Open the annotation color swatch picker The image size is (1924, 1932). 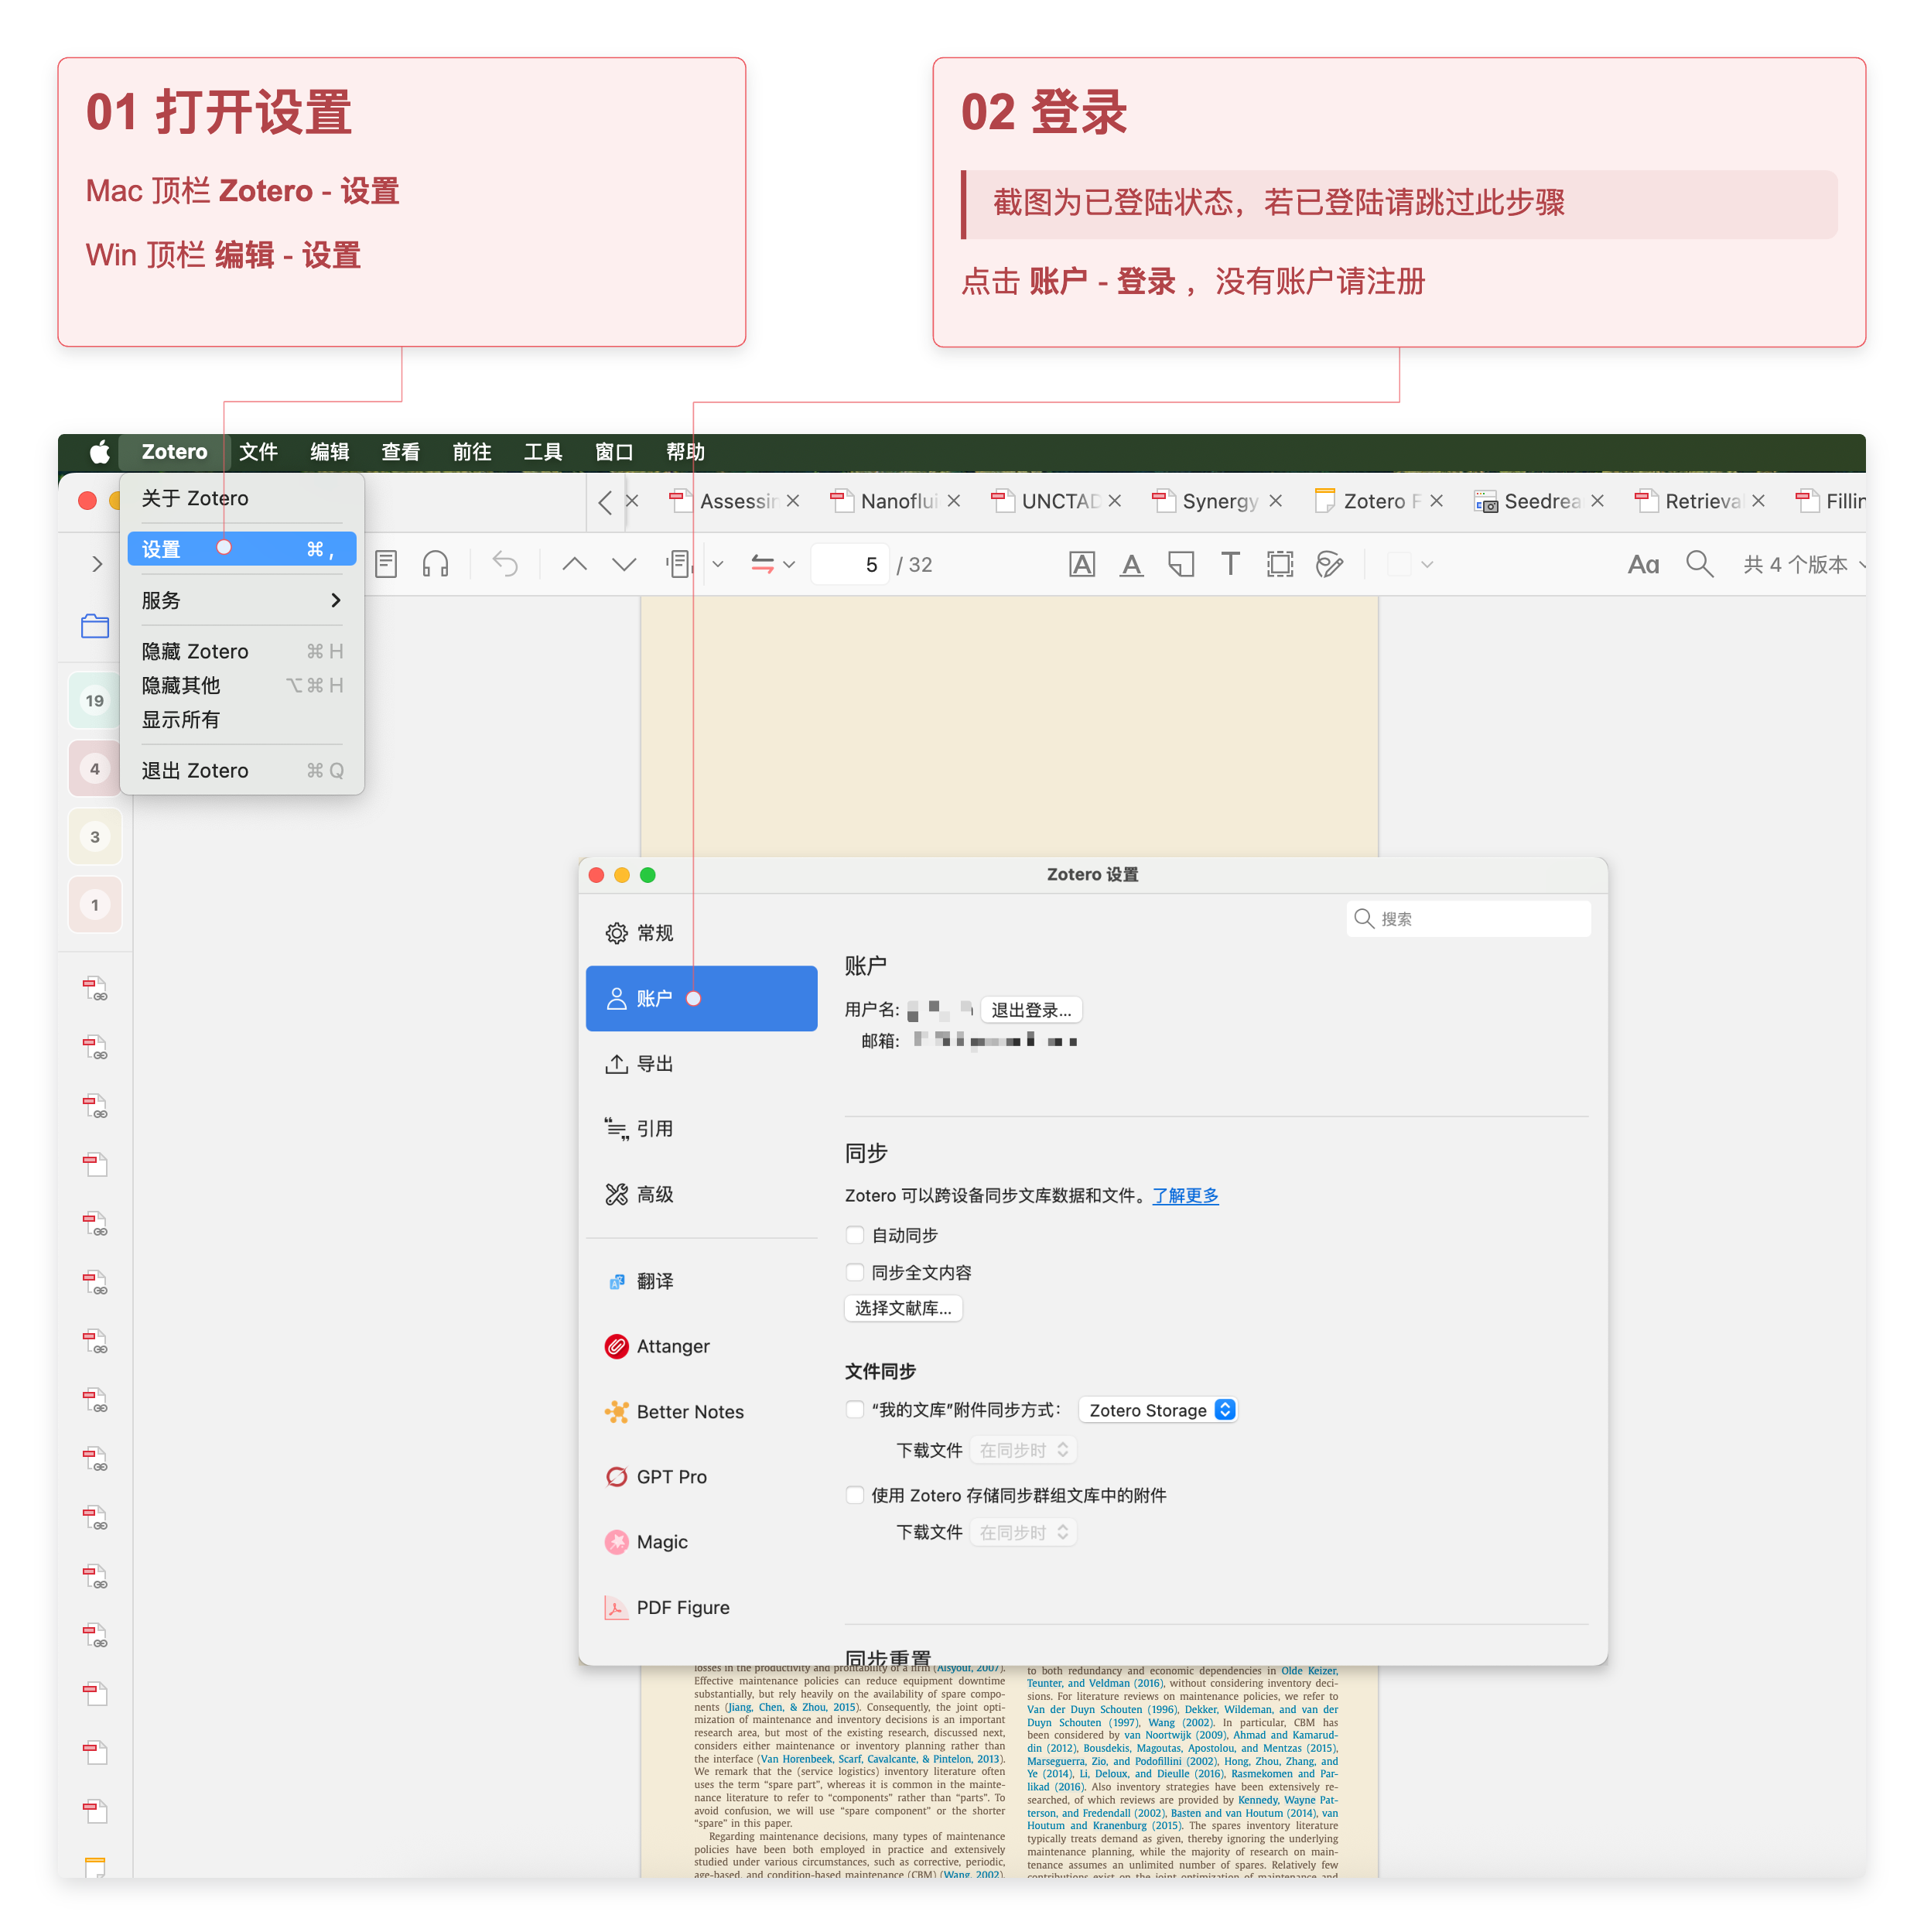(1411, 564)
